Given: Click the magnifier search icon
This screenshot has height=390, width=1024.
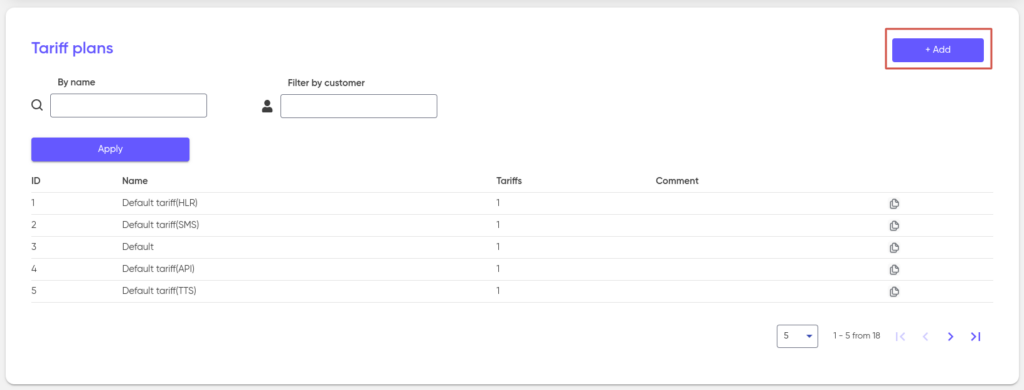Looking at the screenshot, I should tap(37, 105).
